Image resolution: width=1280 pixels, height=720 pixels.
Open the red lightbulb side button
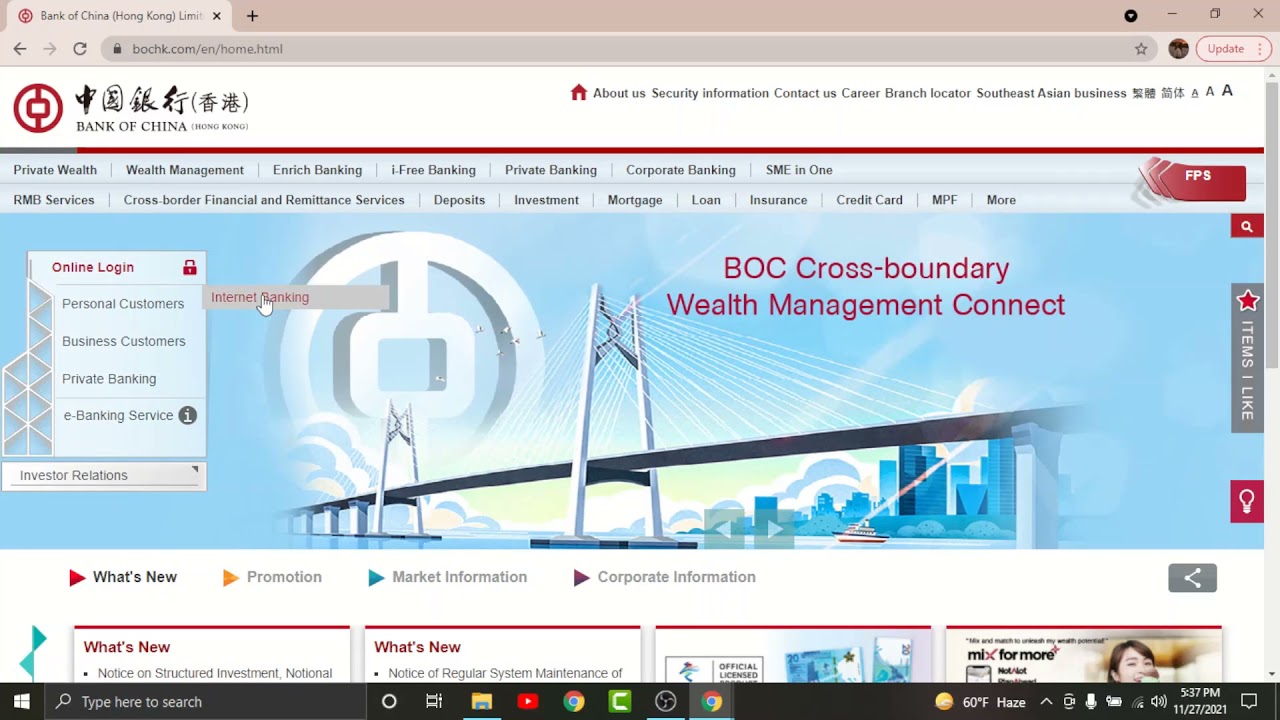pos(1247,502)
